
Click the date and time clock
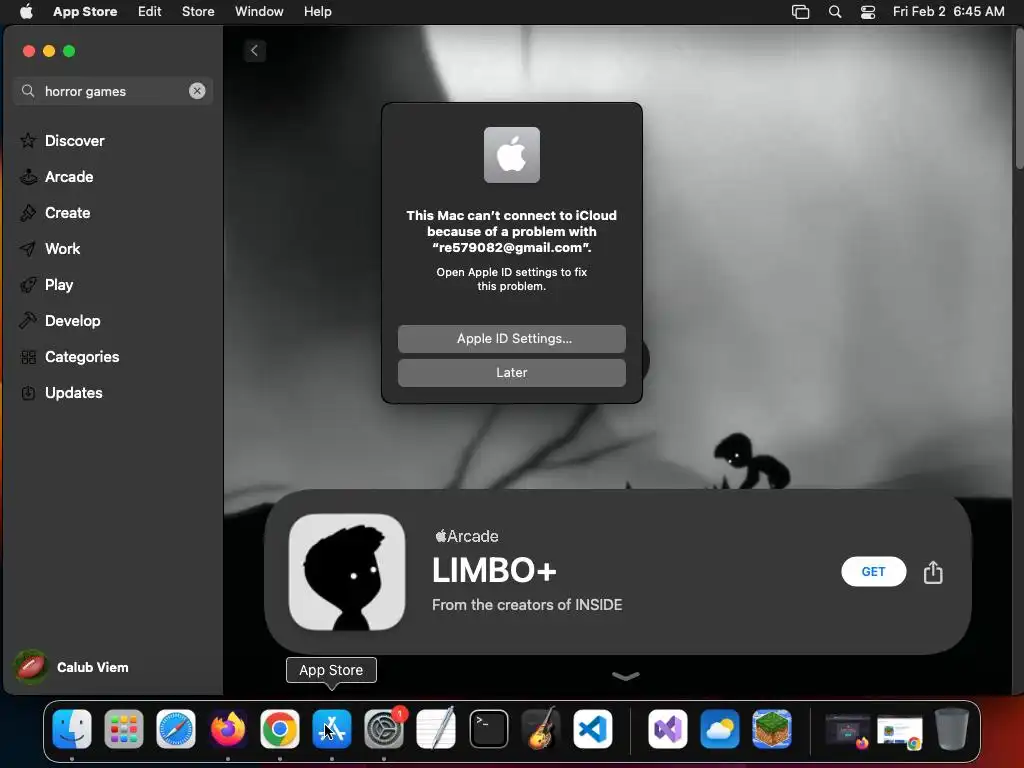click(x=948, y=11)
